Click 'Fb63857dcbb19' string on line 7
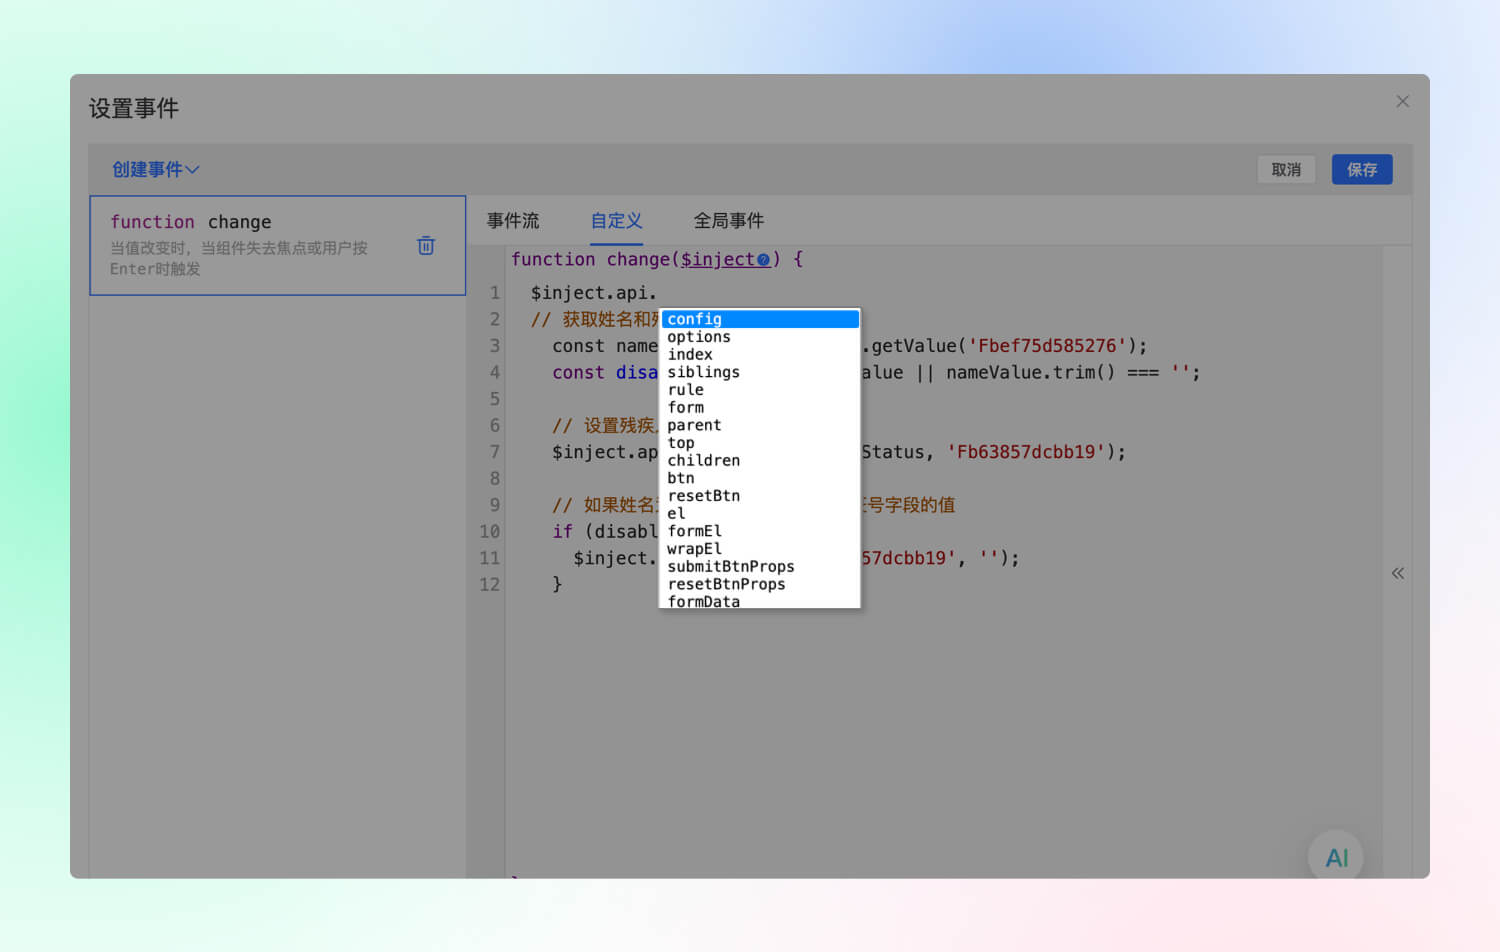 coord(1026,452)
